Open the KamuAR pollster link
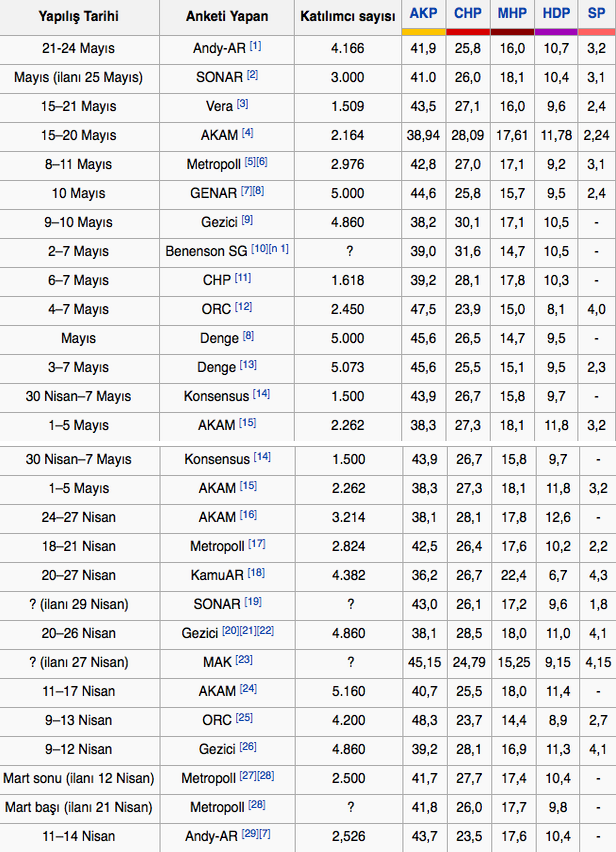The image size is (616, 852). pos(216,576)
